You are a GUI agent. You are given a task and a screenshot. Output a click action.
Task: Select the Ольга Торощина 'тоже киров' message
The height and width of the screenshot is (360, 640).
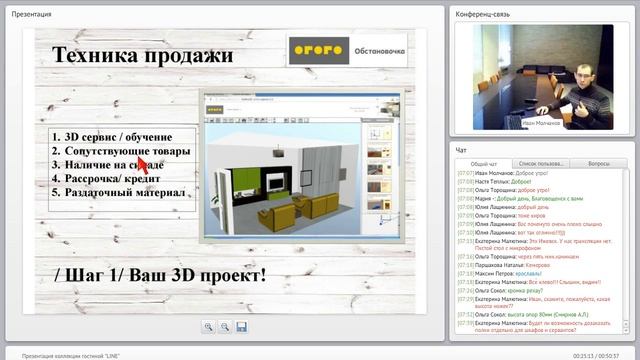click(501, 216)
